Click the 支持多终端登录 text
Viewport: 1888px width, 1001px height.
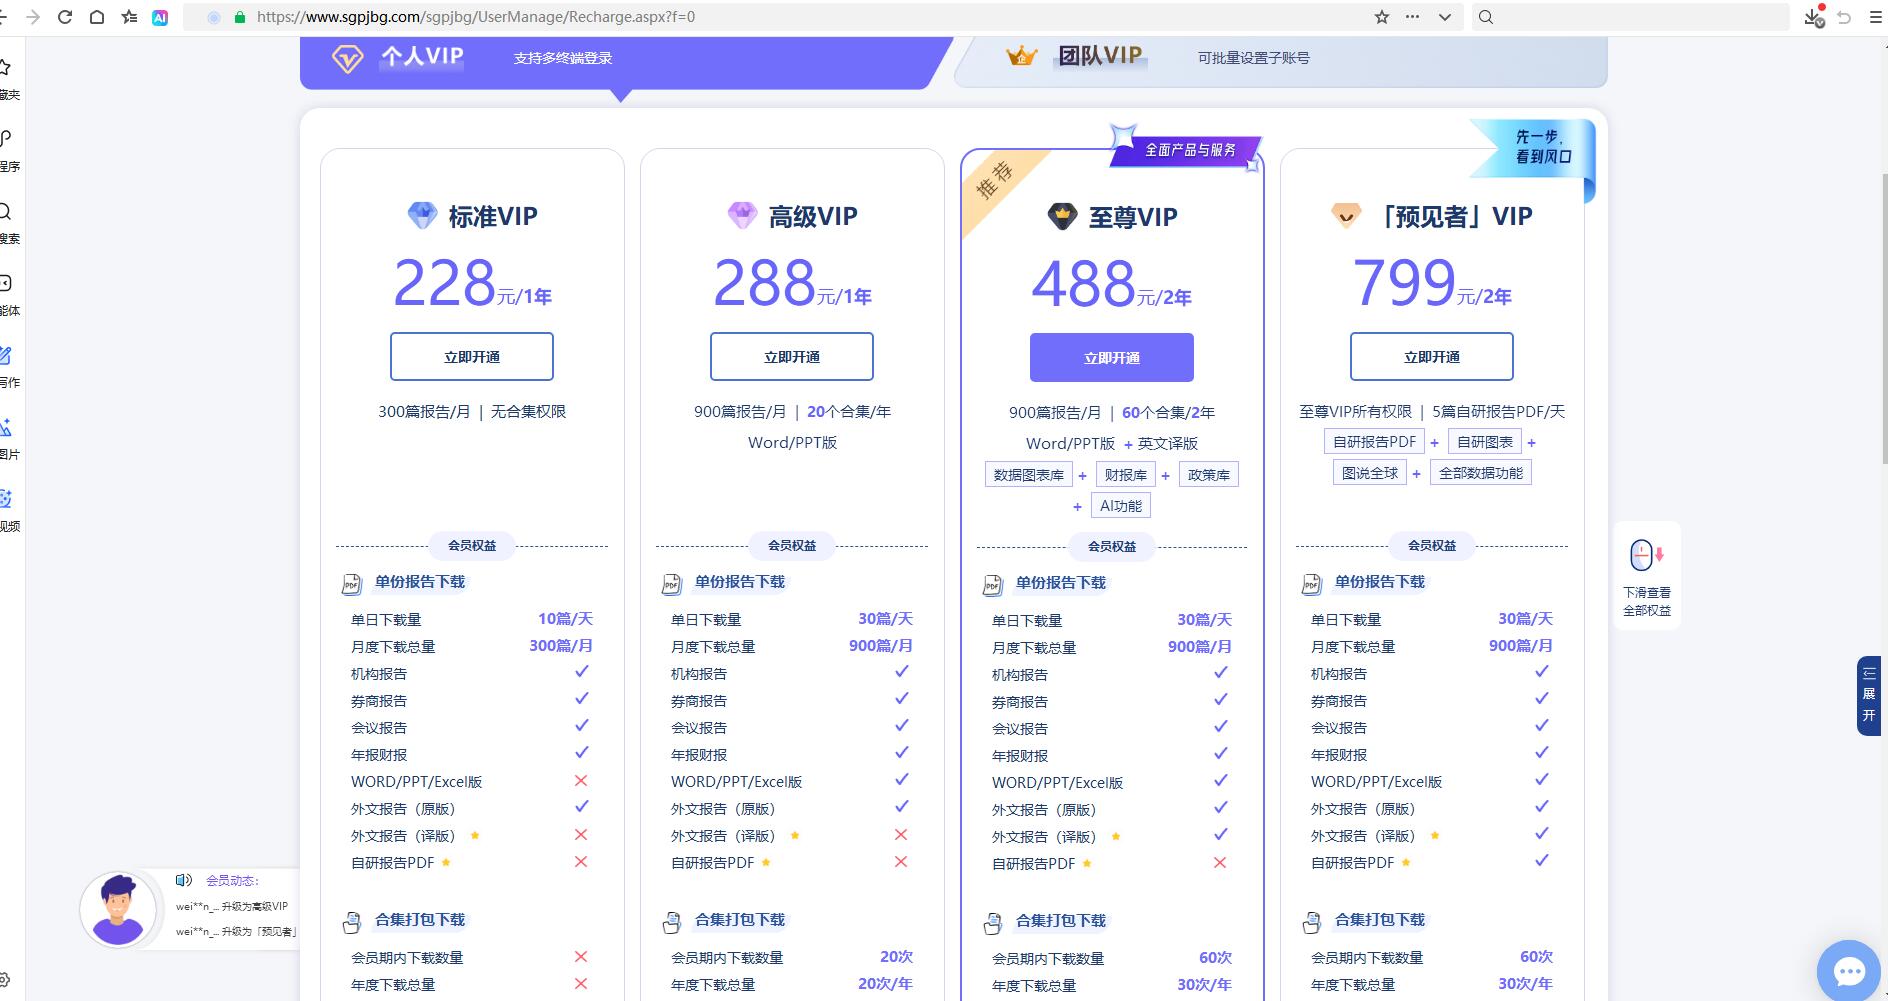coord(563,58)
